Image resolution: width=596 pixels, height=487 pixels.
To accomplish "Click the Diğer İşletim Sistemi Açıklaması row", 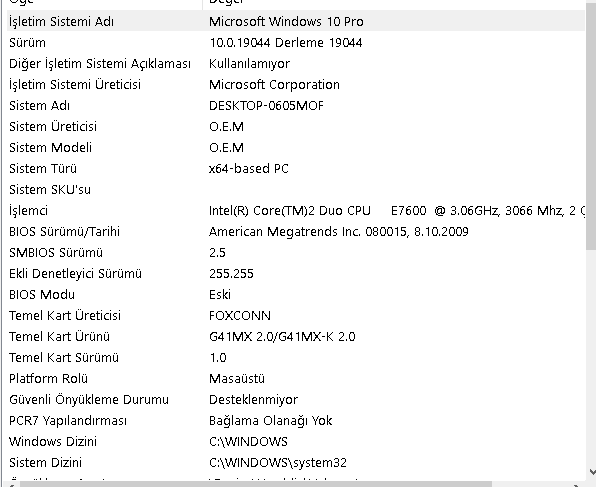I will [296, 63].
